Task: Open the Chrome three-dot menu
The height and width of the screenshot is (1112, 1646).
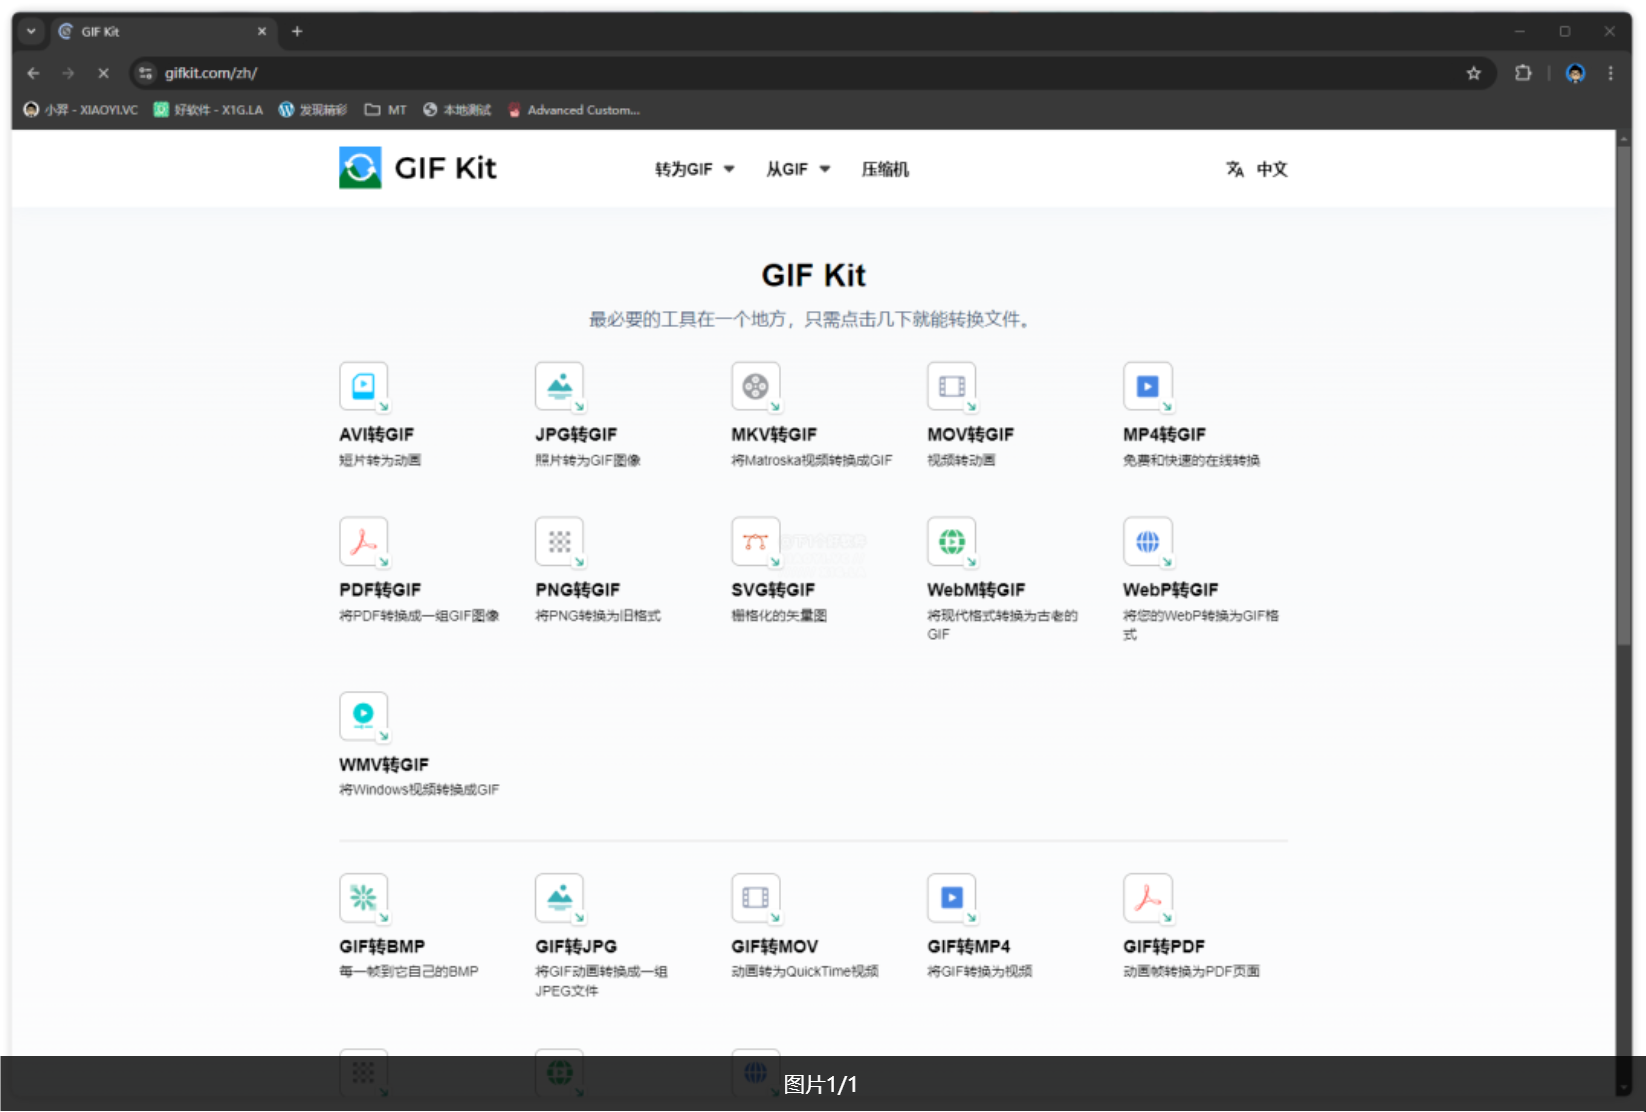Action: pos(1610,73)
